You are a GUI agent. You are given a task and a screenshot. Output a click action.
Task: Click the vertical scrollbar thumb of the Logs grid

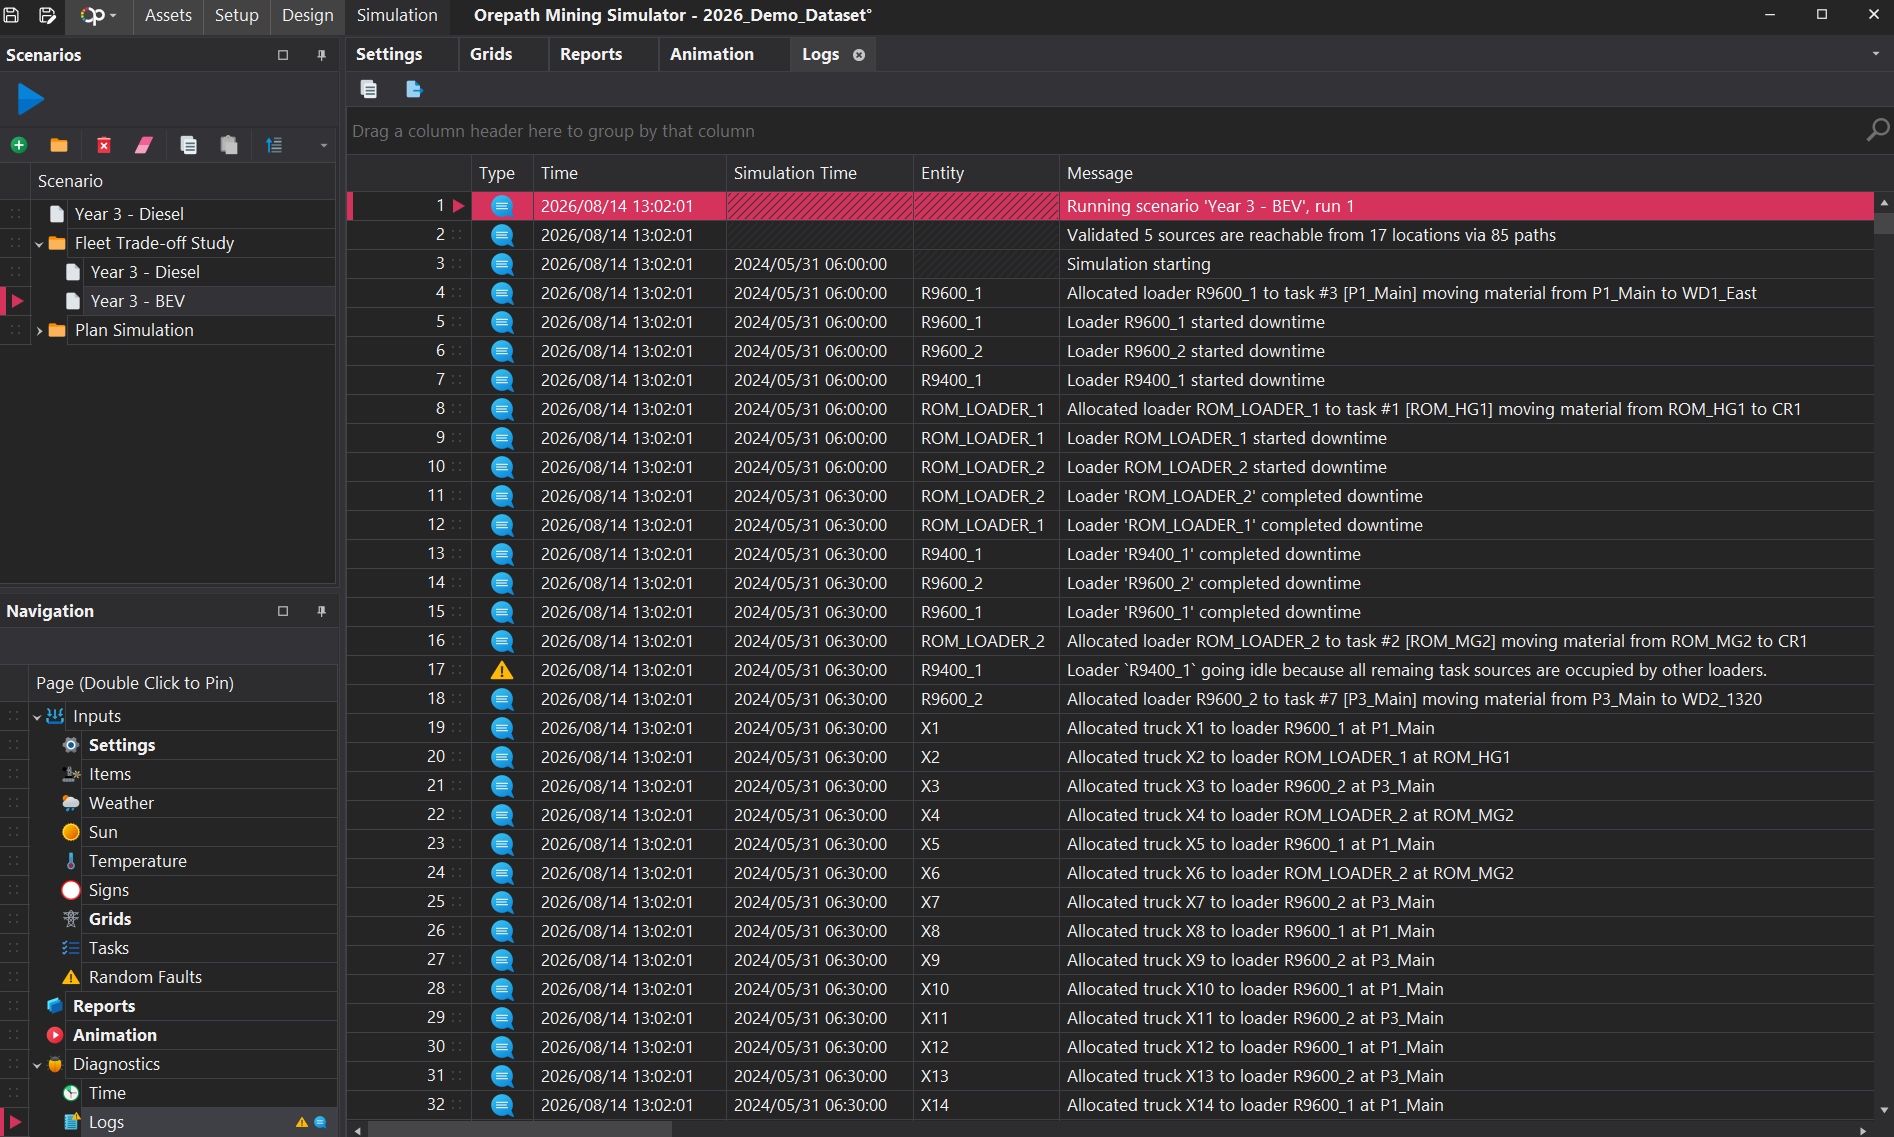tap(1884, 223)
